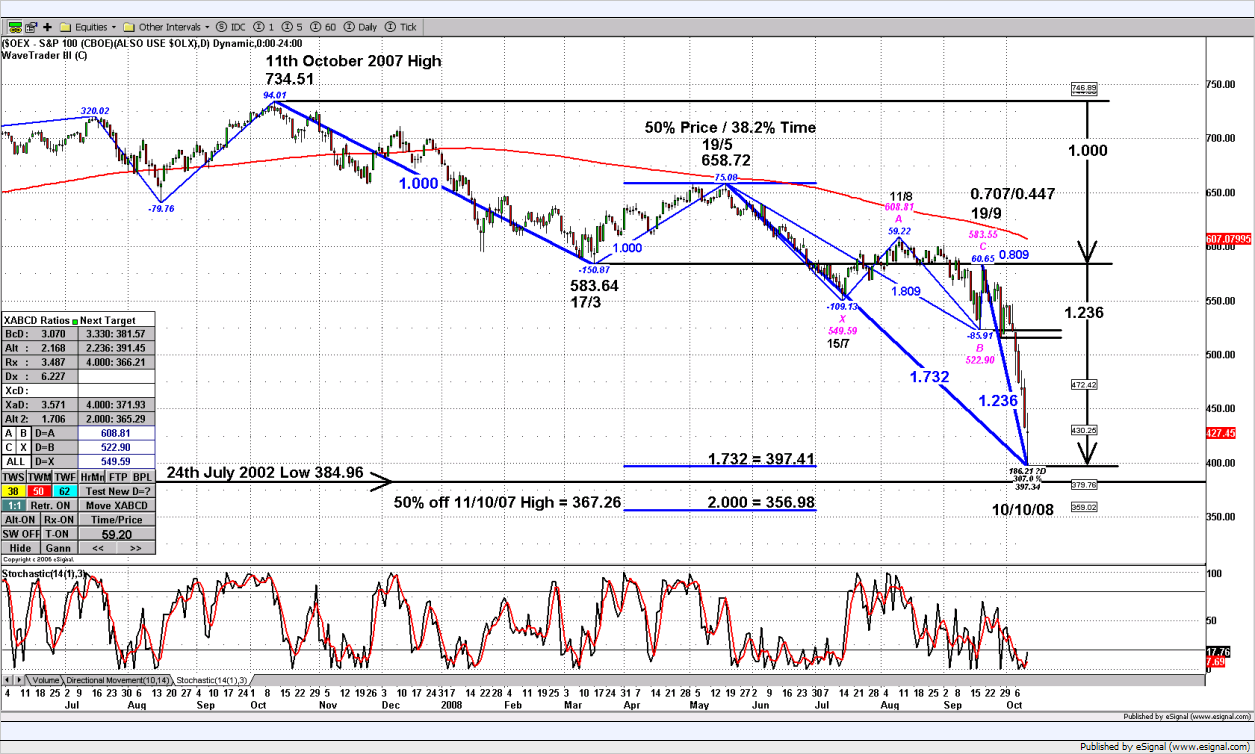This screenshot has width=1255, height=754.
Task: Select the cyan 62 swatch
Action: click(x=65, y=491)
